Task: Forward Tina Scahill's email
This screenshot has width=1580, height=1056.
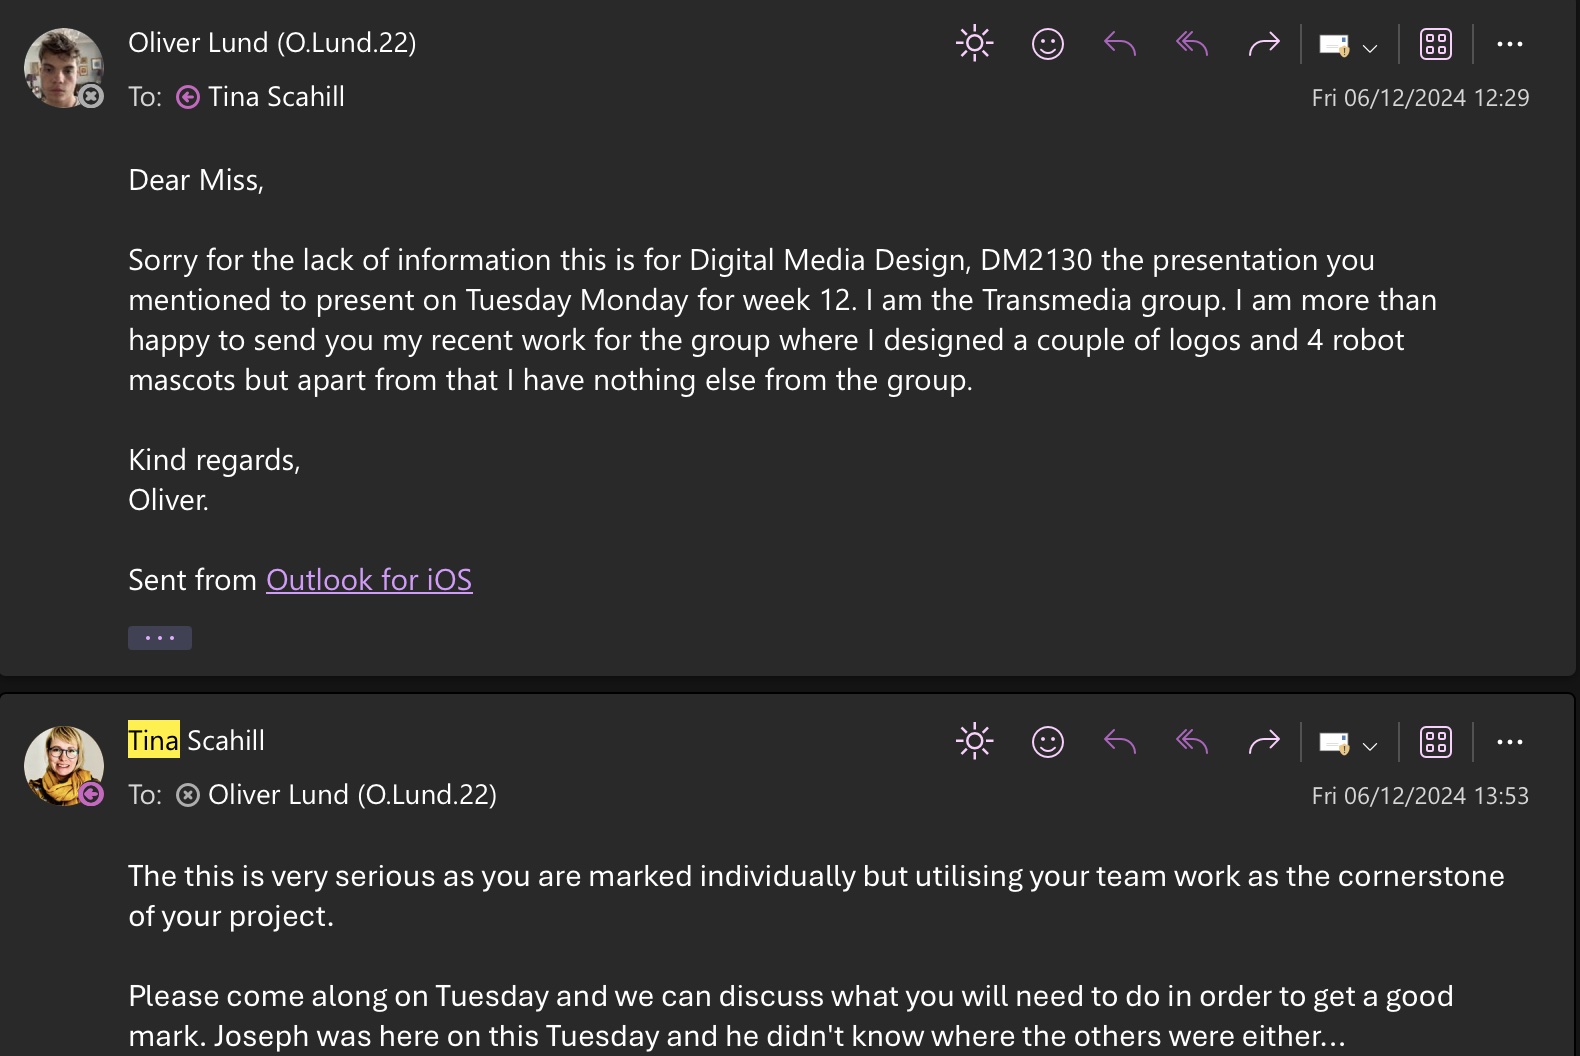Action: coord(1264,742)
